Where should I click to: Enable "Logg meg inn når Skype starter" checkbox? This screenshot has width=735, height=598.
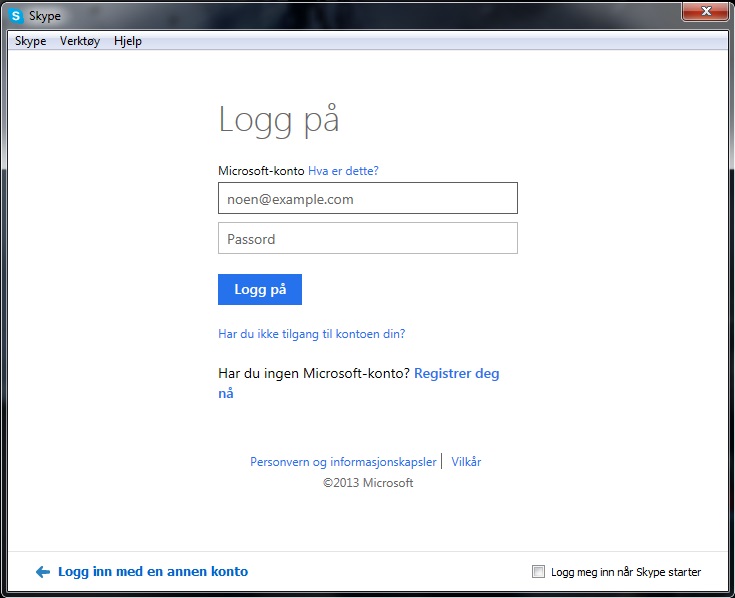pos(538,572)
